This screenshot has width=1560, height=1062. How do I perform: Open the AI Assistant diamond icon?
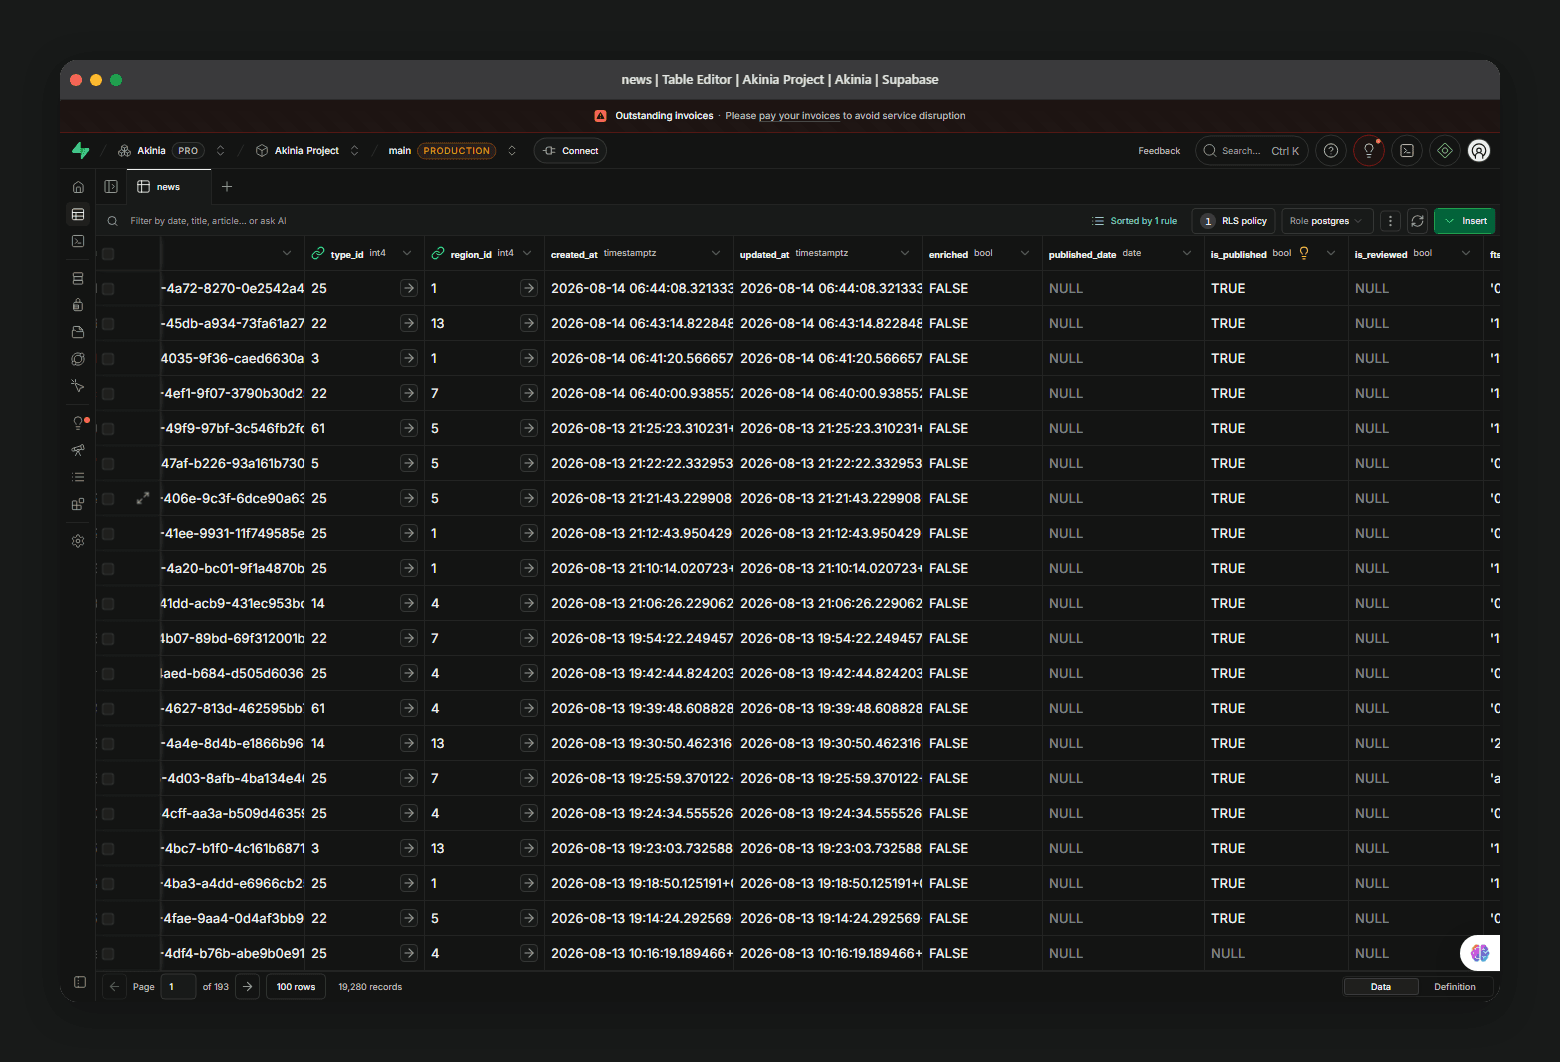point(1445,151)
